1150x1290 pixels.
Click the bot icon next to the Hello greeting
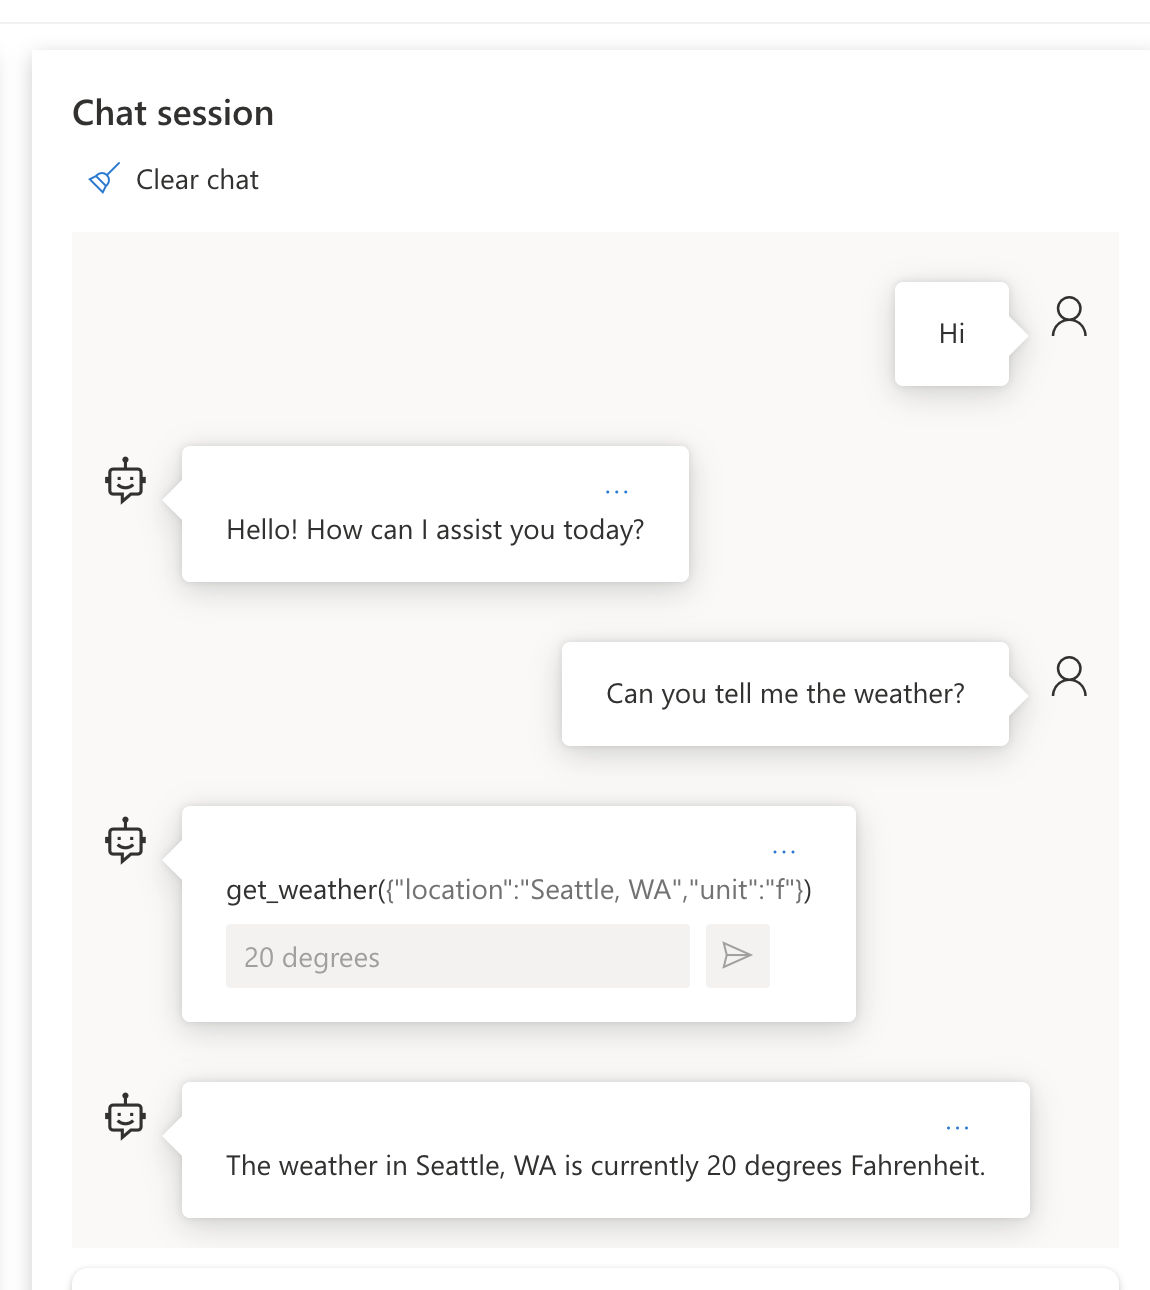[126, 481]
